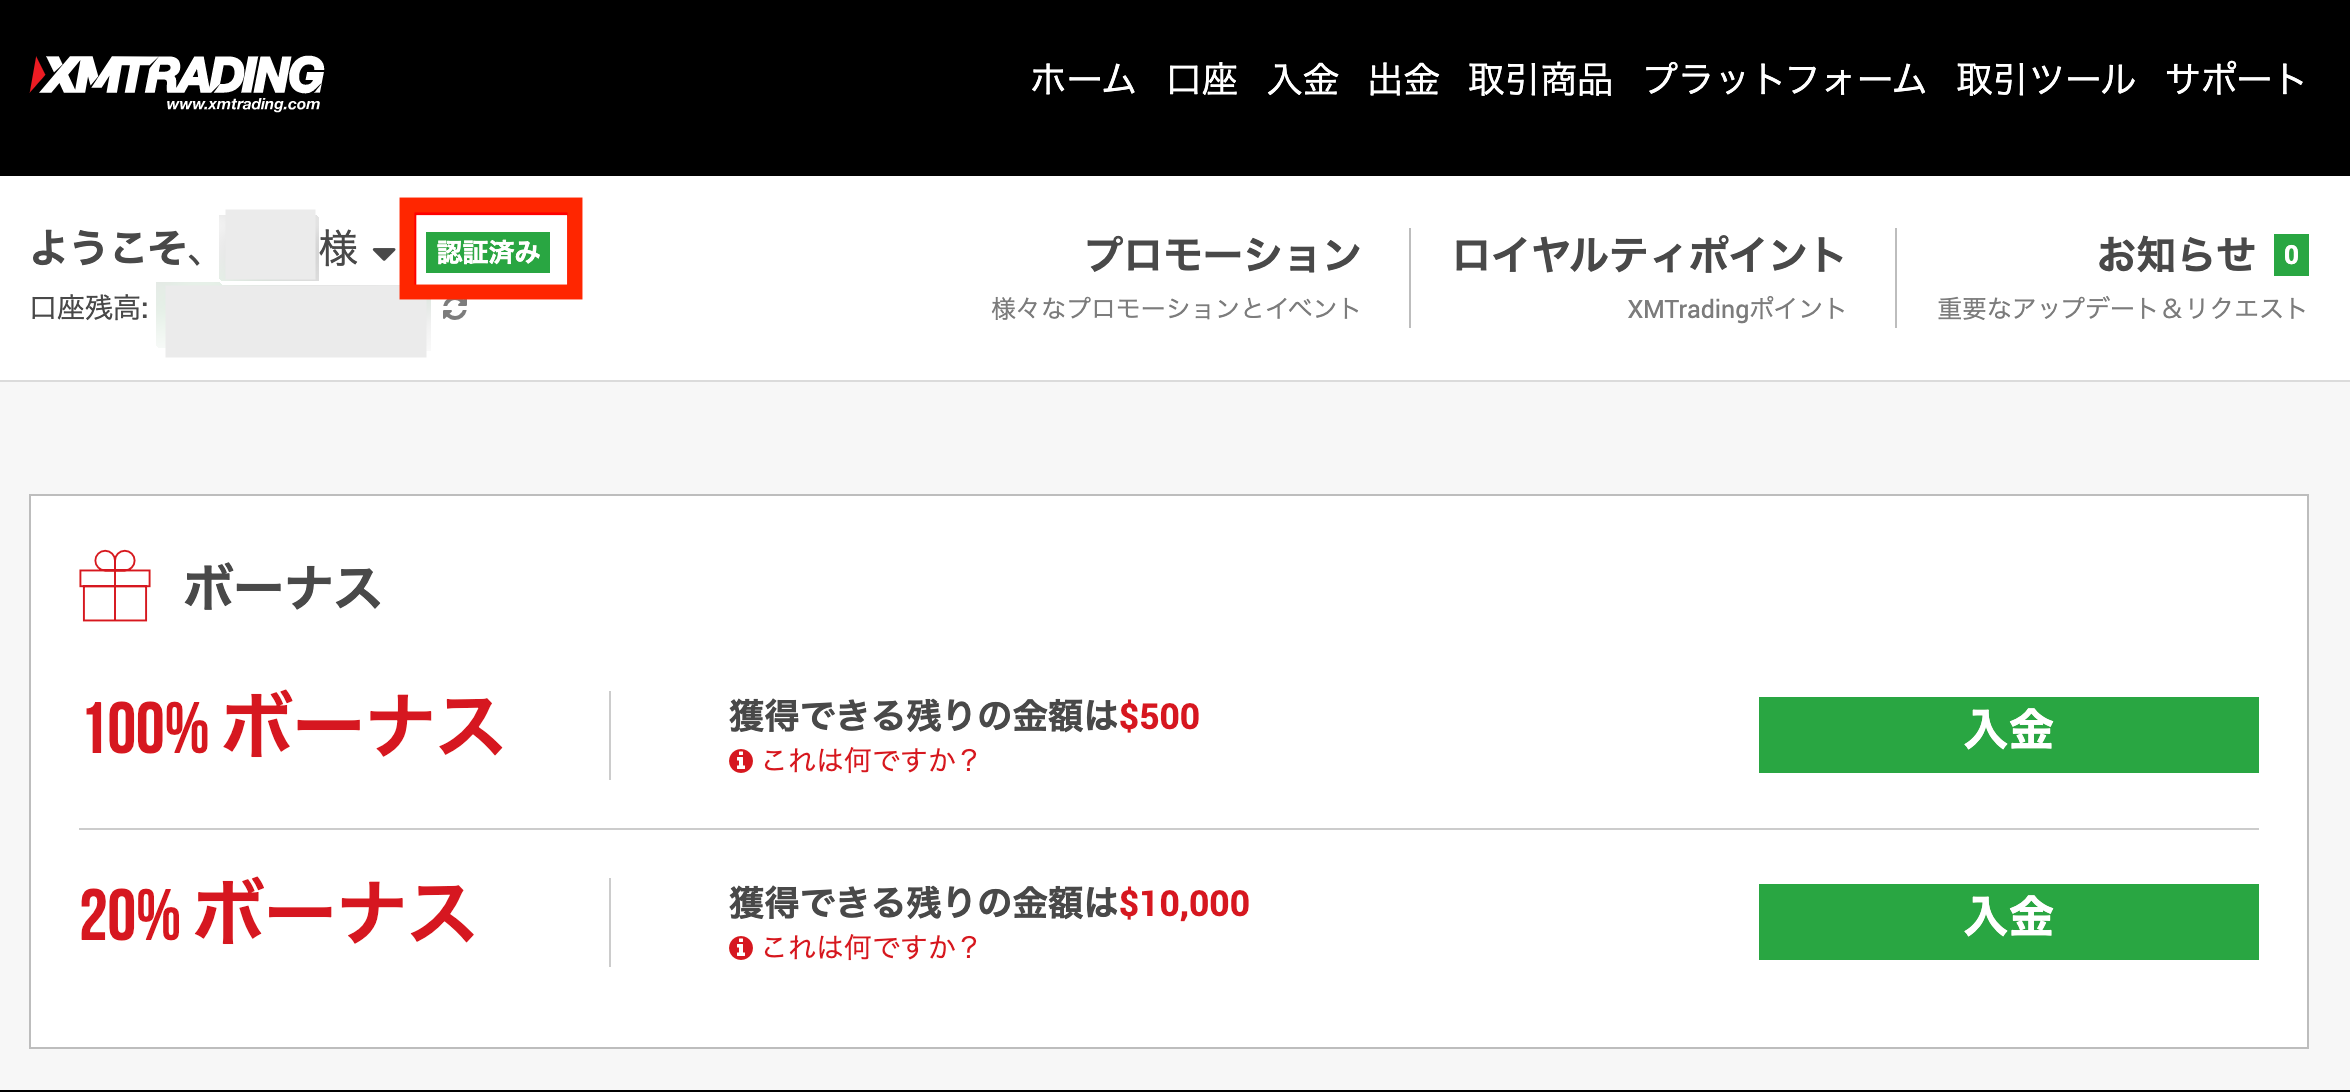Click the info icon beside 100% bonus
The image size is (2350, 1092).
[x=740, y=761]
